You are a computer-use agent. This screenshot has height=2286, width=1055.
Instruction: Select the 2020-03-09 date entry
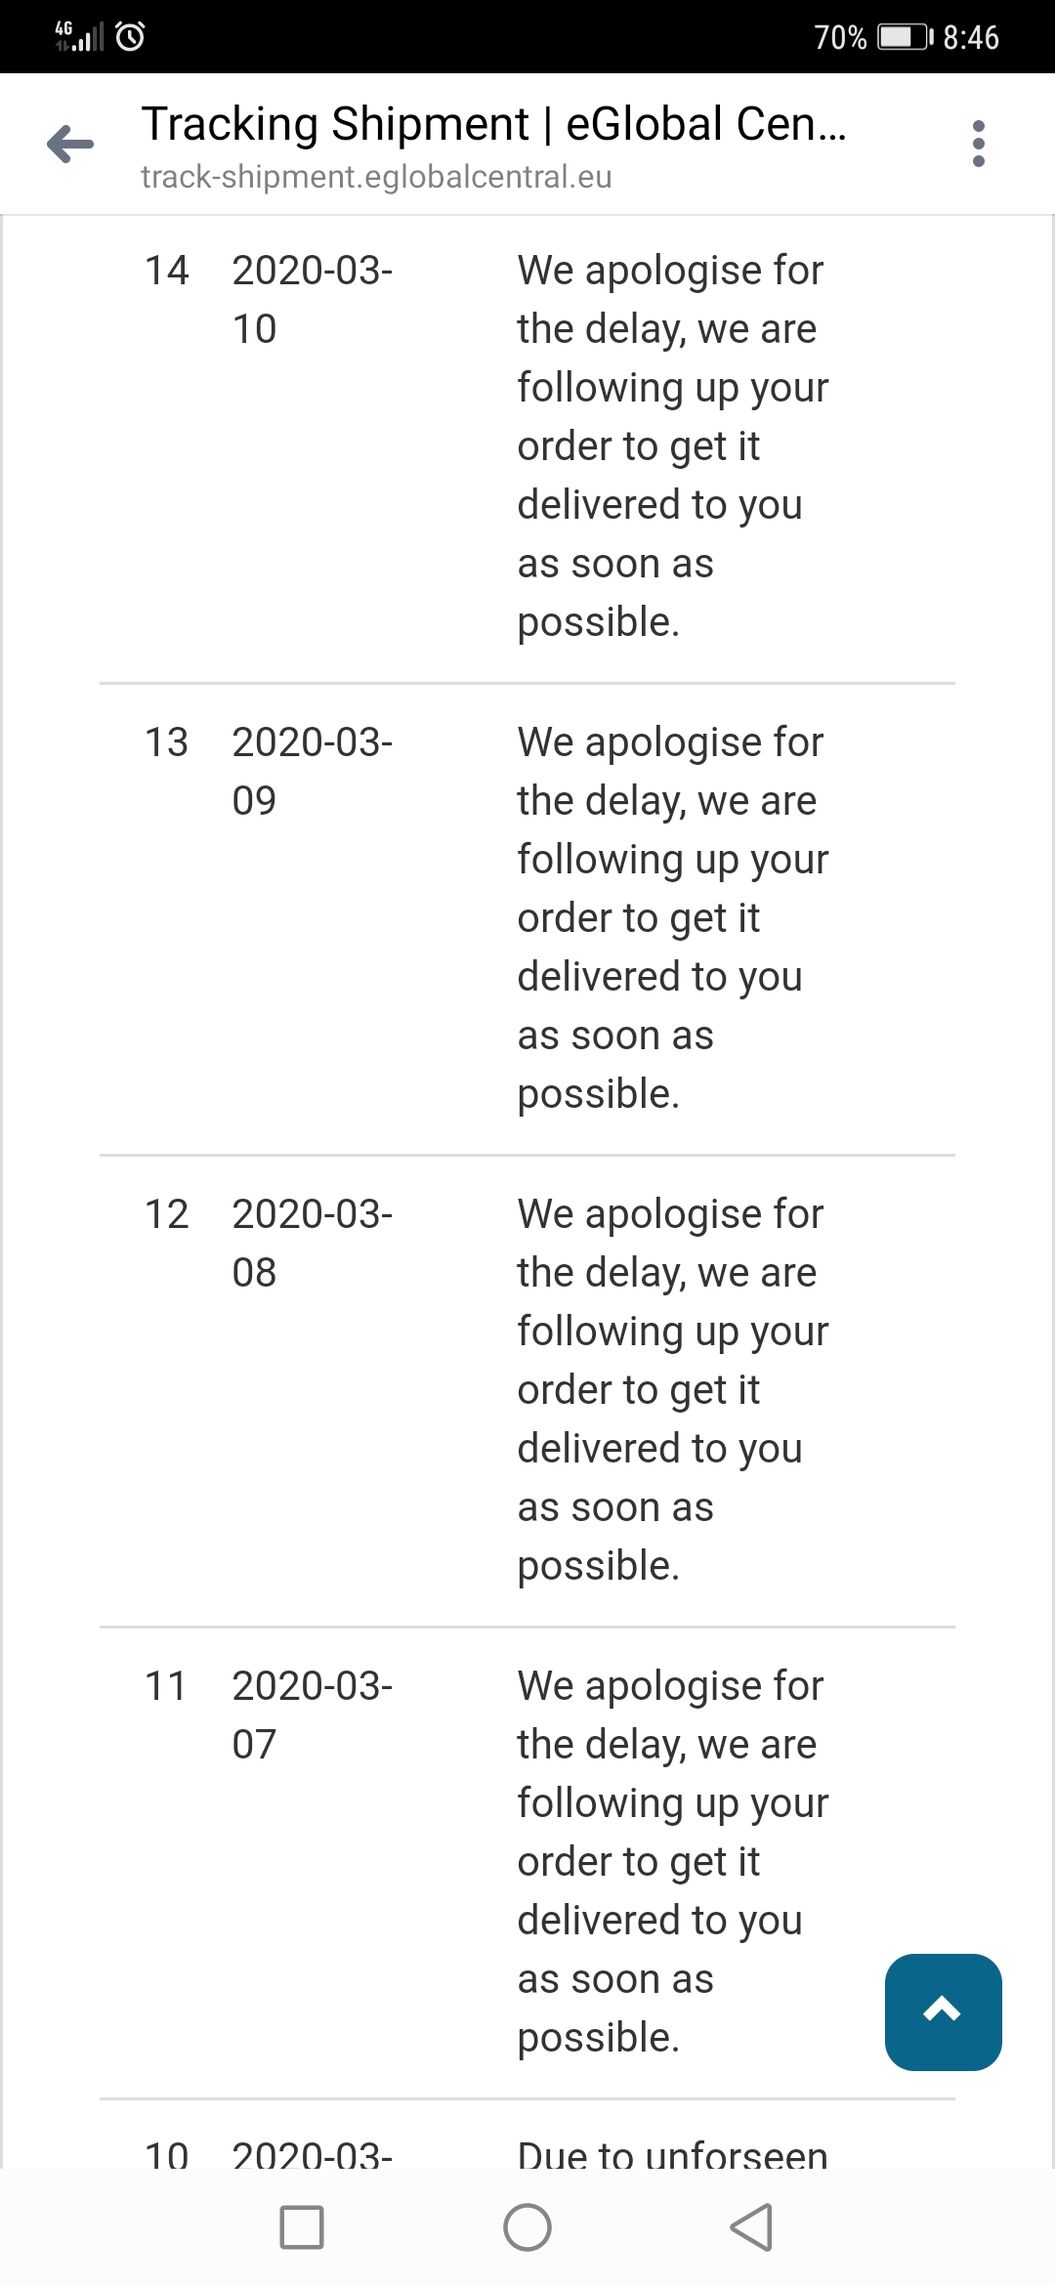(312, 770)
